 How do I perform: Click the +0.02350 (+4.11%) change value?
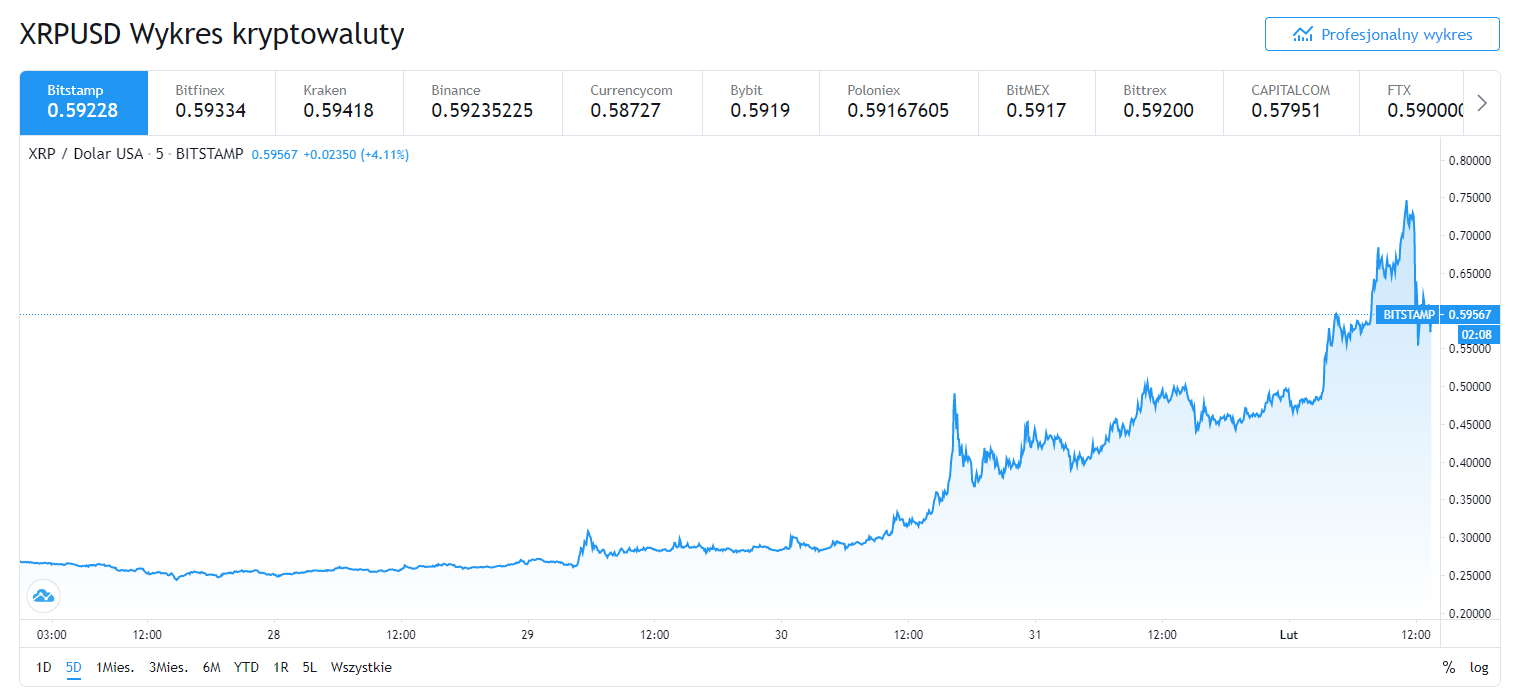tap(356, 155)
